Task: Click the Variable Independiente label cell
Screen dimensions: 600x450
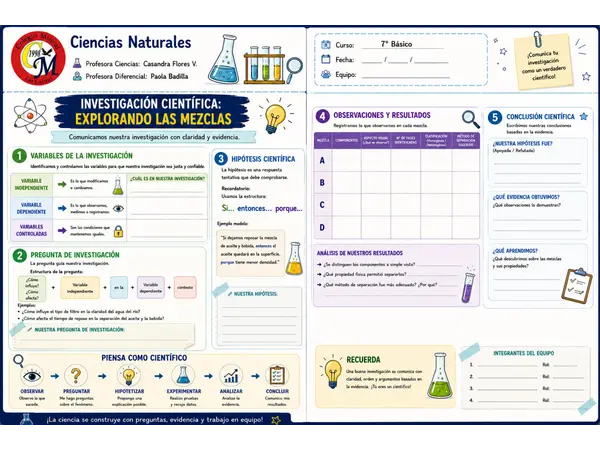Action: [31, 184]
